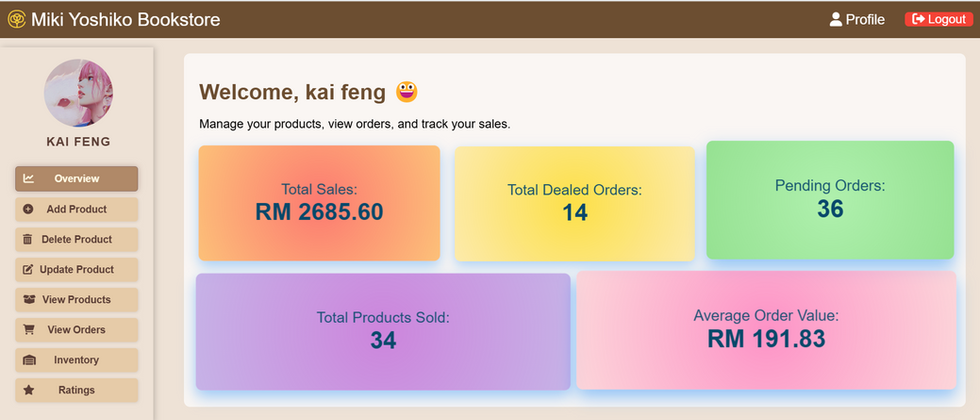Open the Profile link in header
The height and width of the screenshot is (420, 980).
[857, 19]
